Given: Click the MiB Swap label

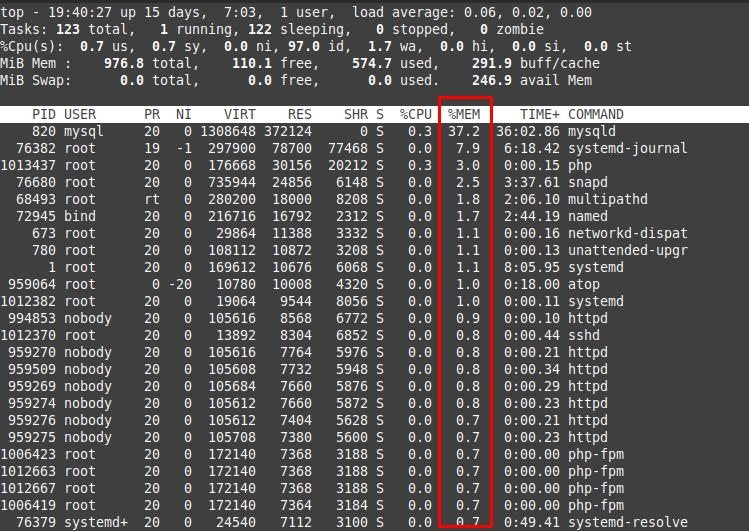Looking at the screenshot, I should (36, 80).
